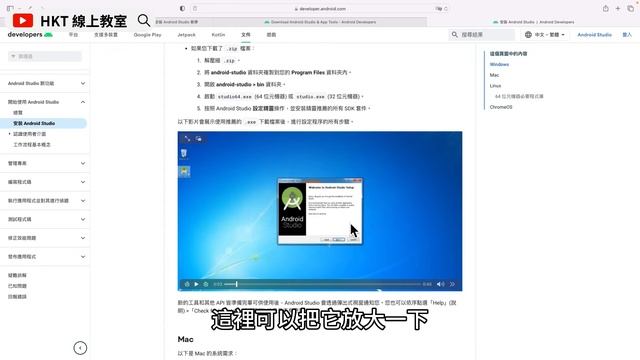640x360 pixels.
Task: Click the Safari forward arrow
Action: pos(42,8)
